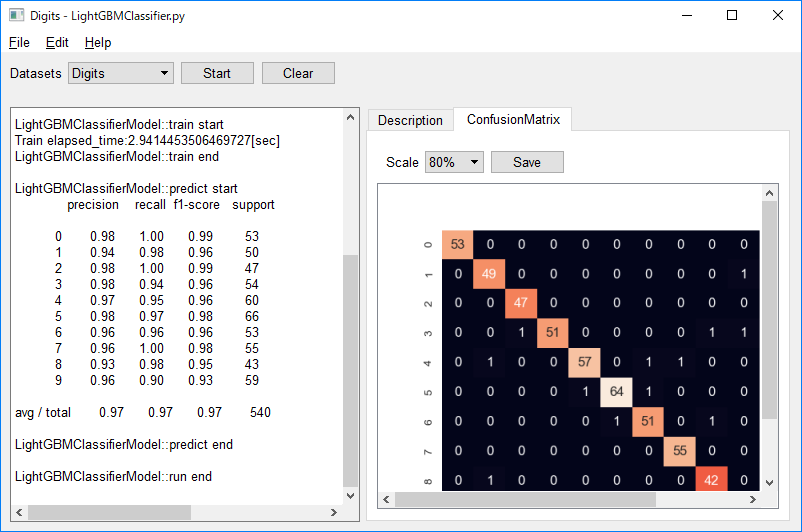The height and width of the screenshot is (532, 802).
Task: Click the Start button
Action: [x=217, y=73]
